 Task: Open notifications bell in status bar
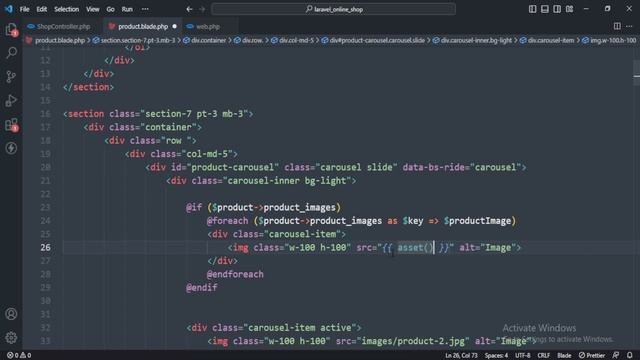point(630,356)
